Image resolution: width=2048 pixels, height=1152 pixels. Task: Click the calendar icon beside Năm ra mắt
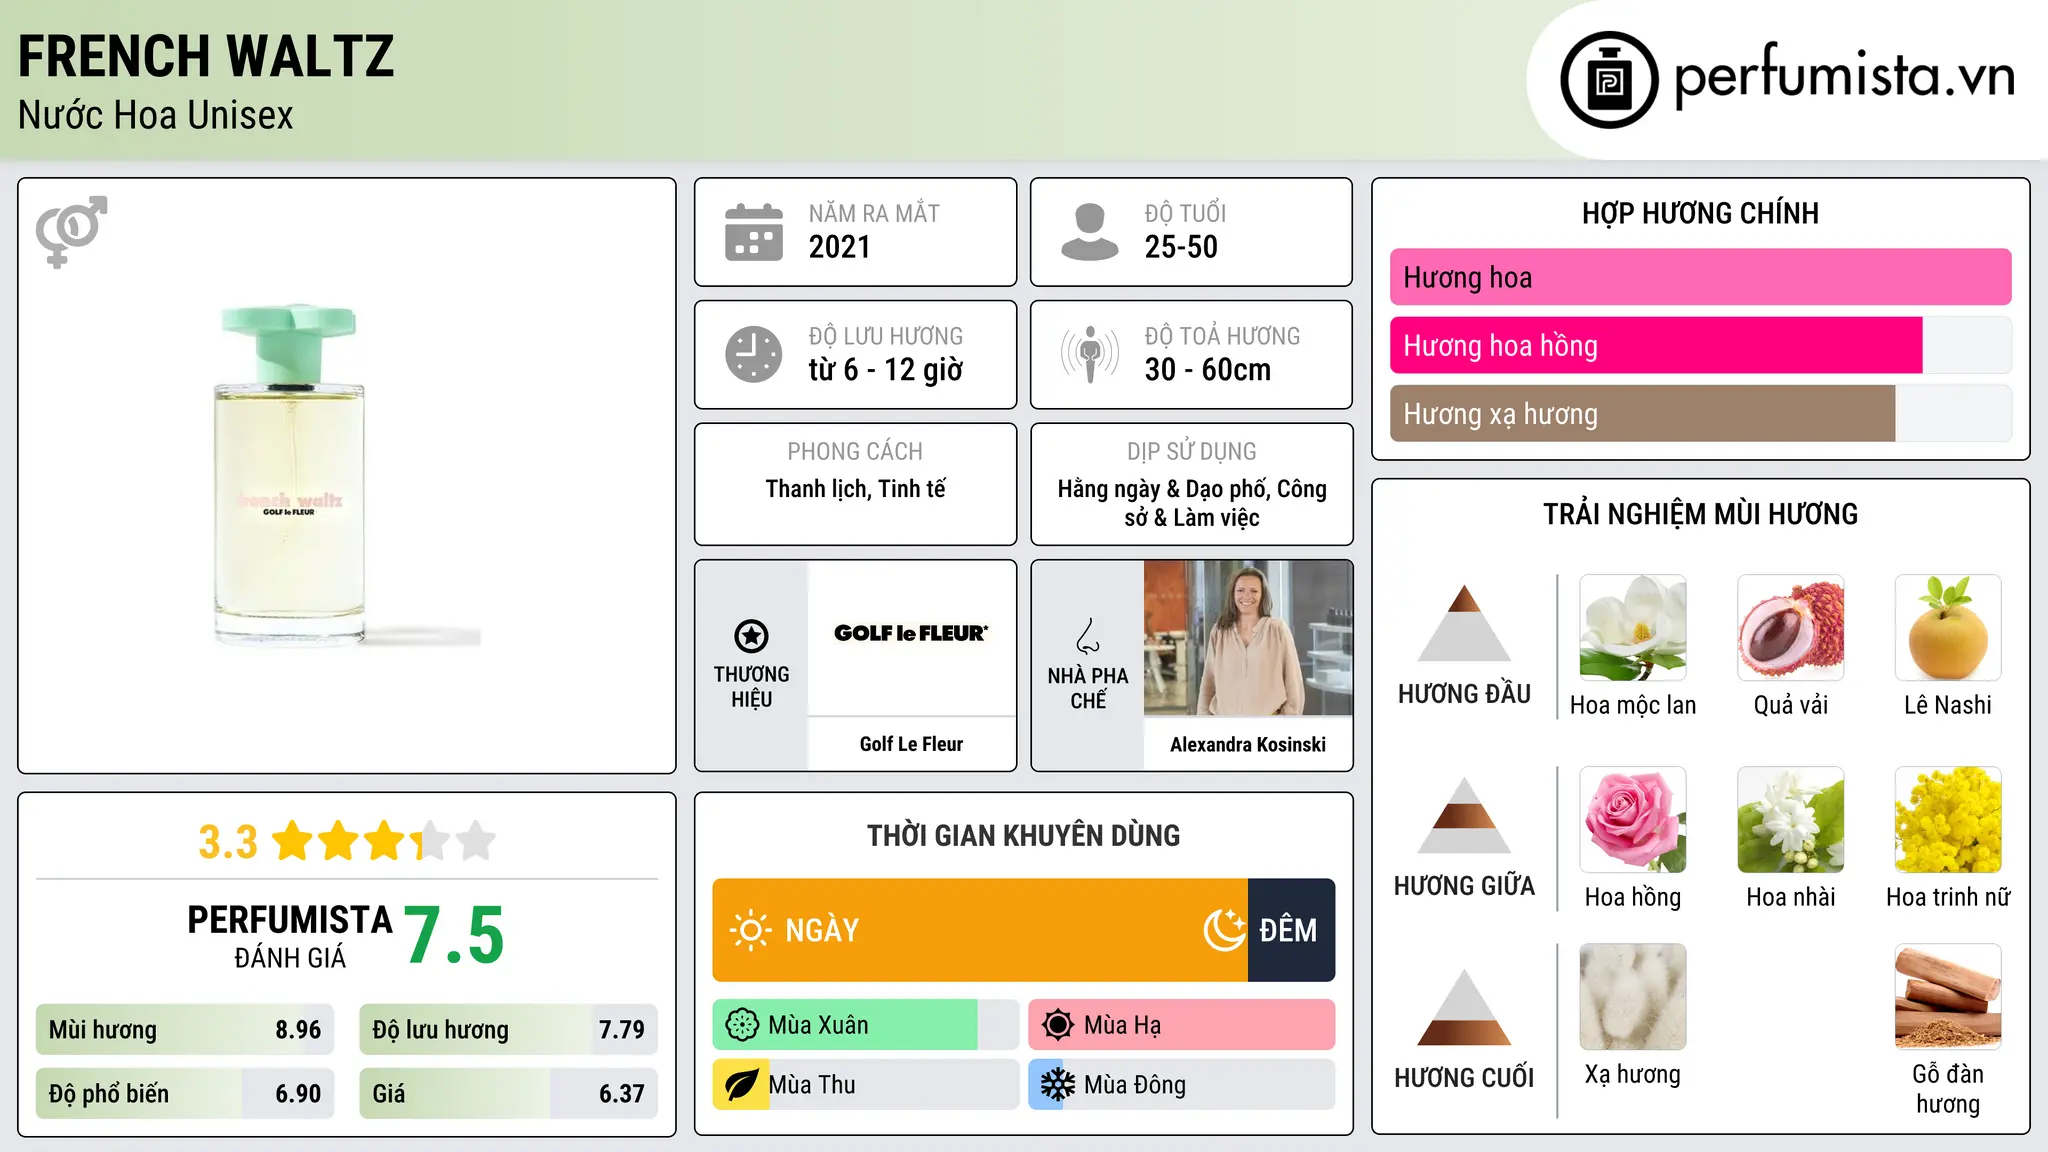click(x=754, y=232)
